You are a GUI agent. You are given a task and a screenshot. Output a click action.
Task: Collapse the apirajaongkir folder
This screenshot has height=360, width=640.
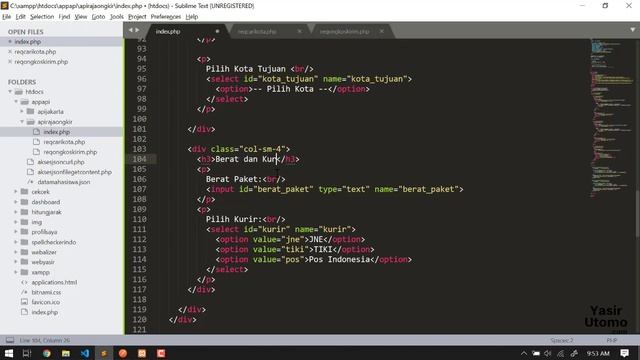(x=22, y=122)
